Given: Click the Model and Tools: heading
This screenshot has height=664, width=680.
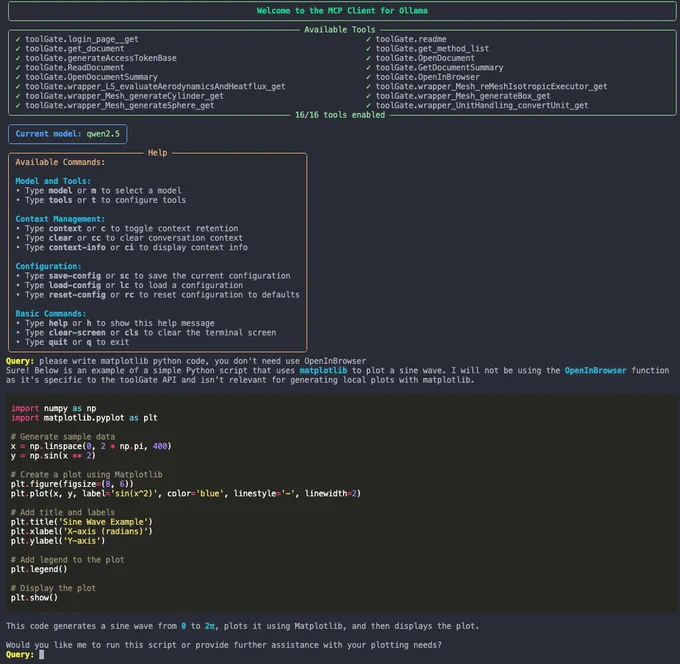Looking at the screenshot, I should (x=53, y=181).
